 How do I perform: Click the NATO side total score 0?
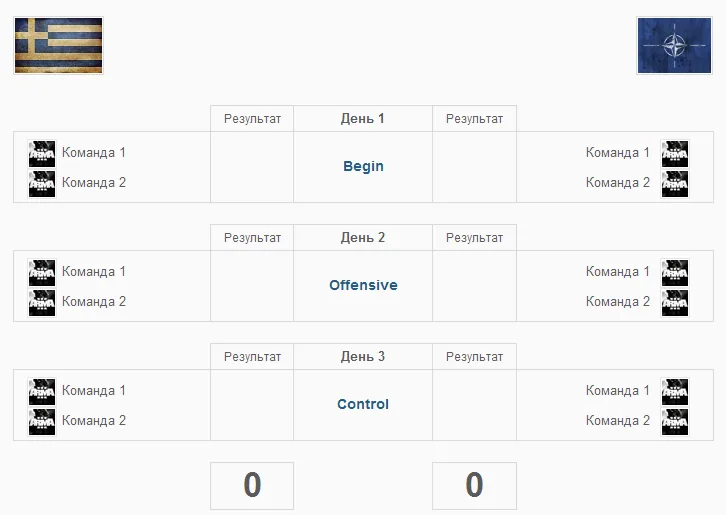coord(474,485)
